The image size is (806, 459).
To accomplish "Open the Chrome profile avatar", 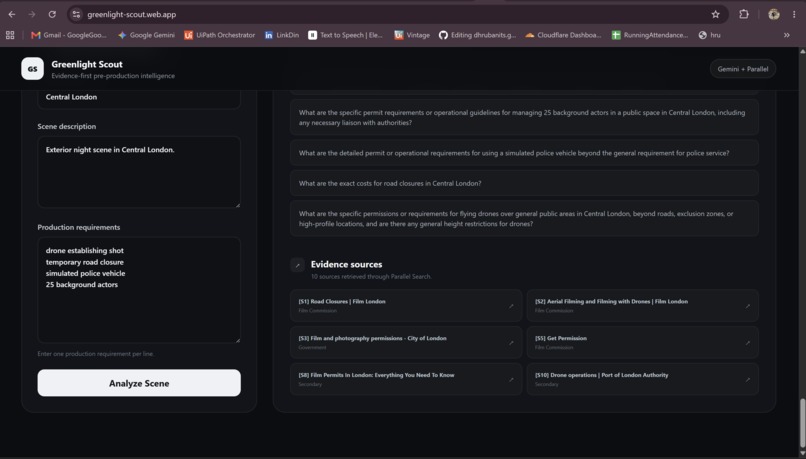I will coord(774,14).
